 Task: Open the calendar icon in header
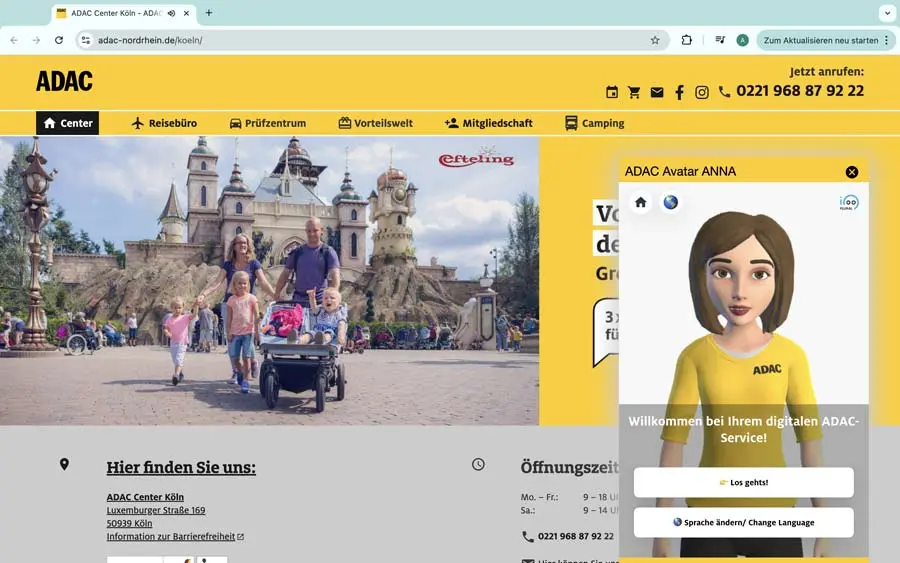pyautogui.click(x=612, y=92)
